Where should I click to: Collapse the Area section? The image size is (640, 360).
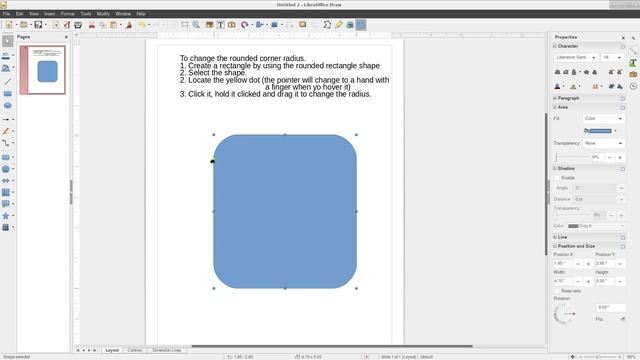pyautogui.click(x=555, y=107)
